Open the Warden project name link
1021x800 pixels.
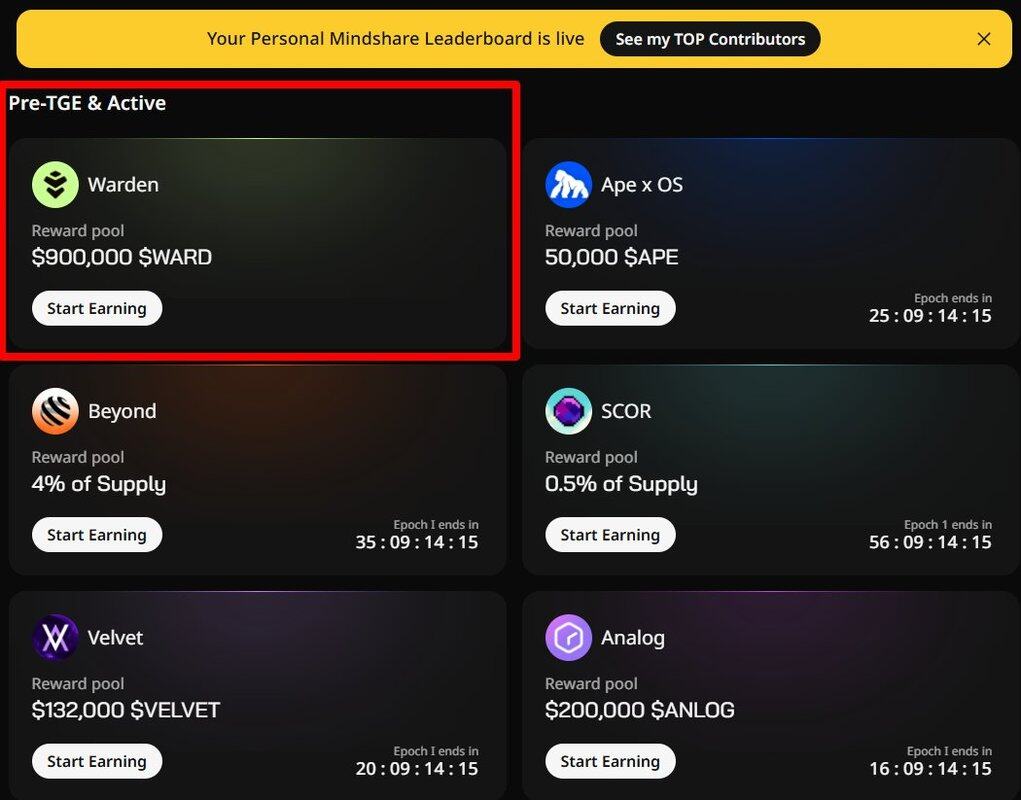[x=123, y=185]
